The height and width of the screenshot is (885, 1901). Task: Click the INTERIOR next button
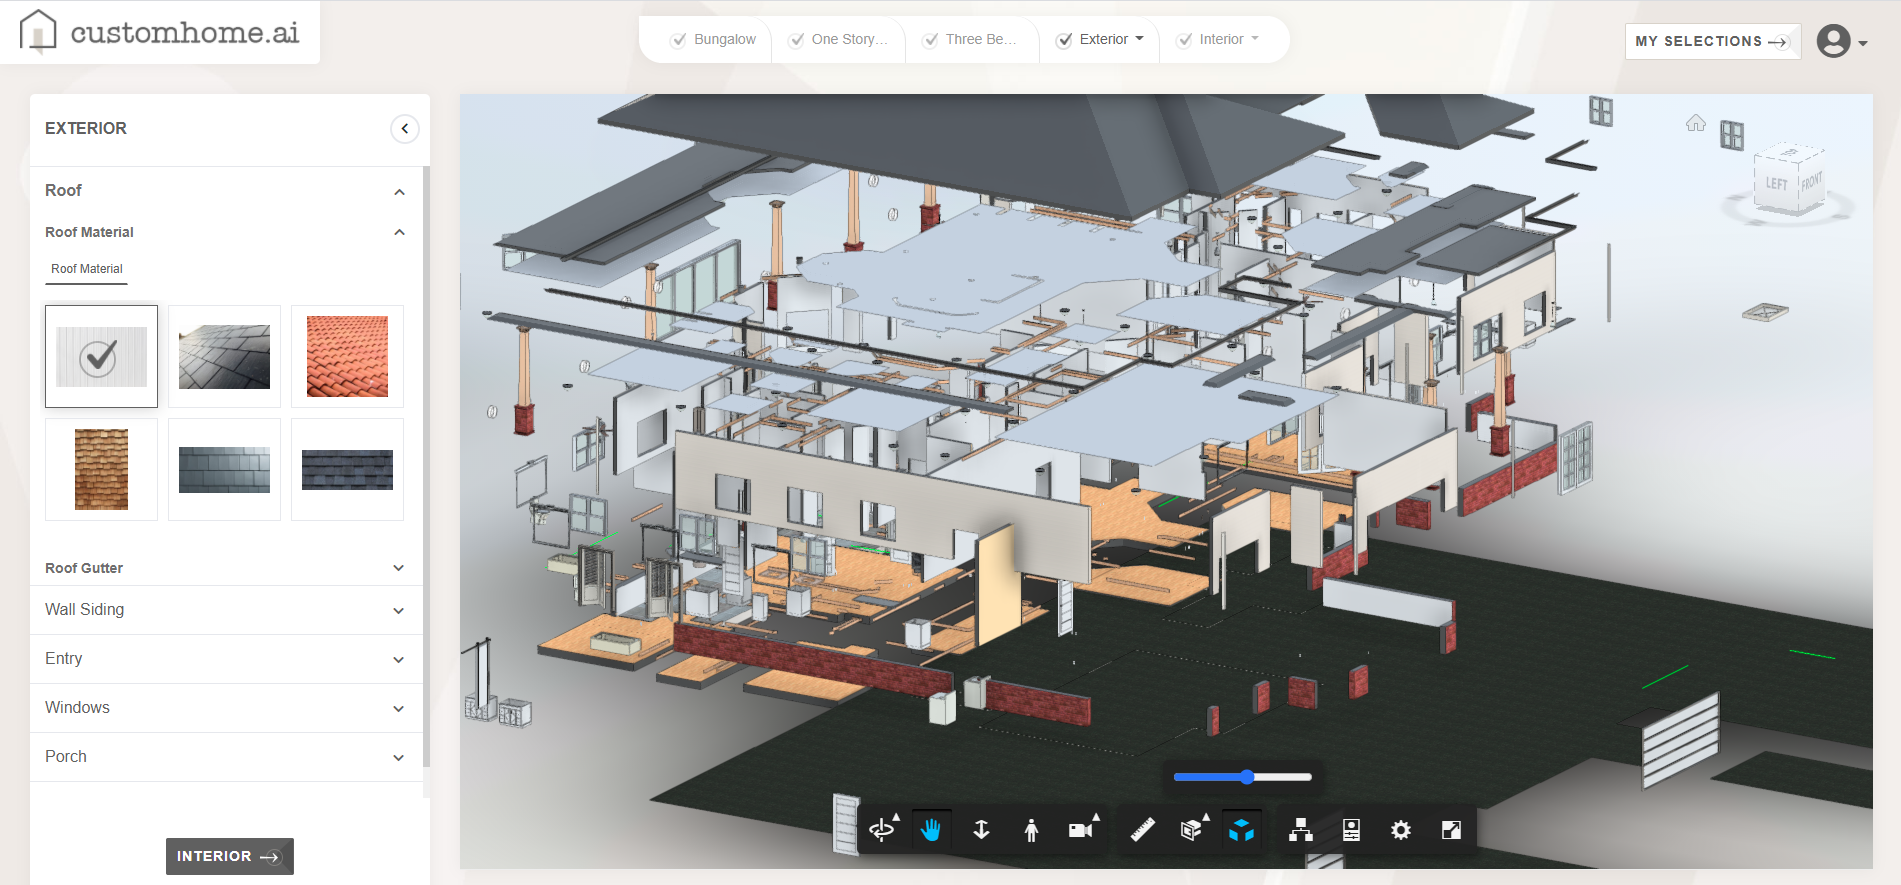230,856
